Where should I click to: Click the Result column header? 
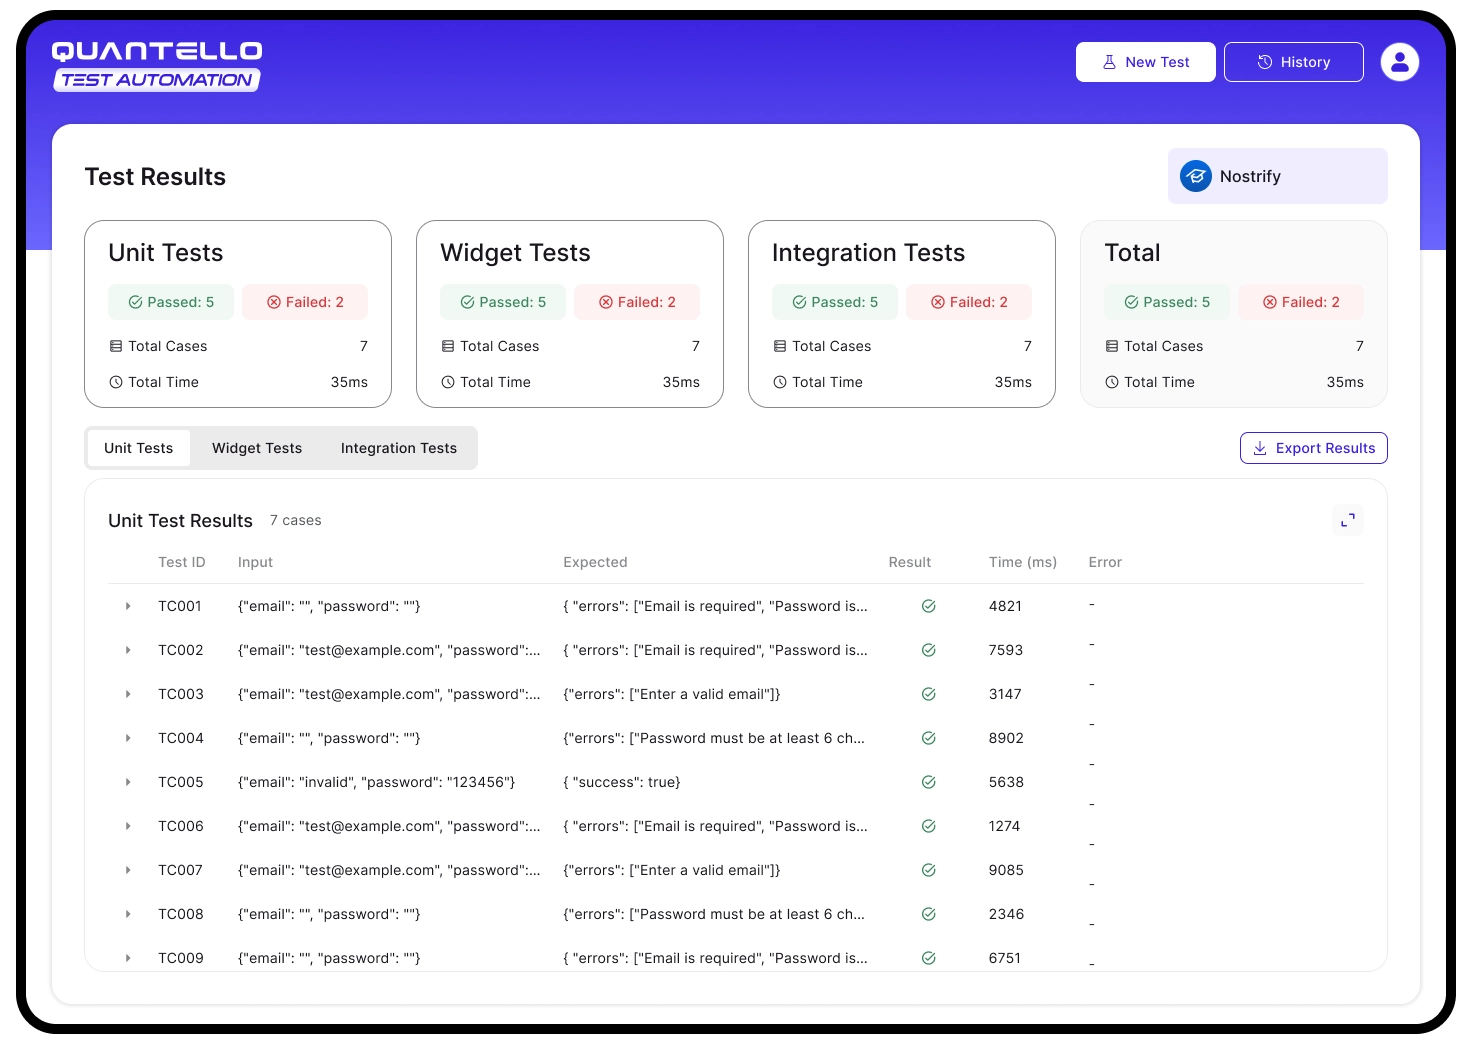pyautogui.click(x=910, y=562)
